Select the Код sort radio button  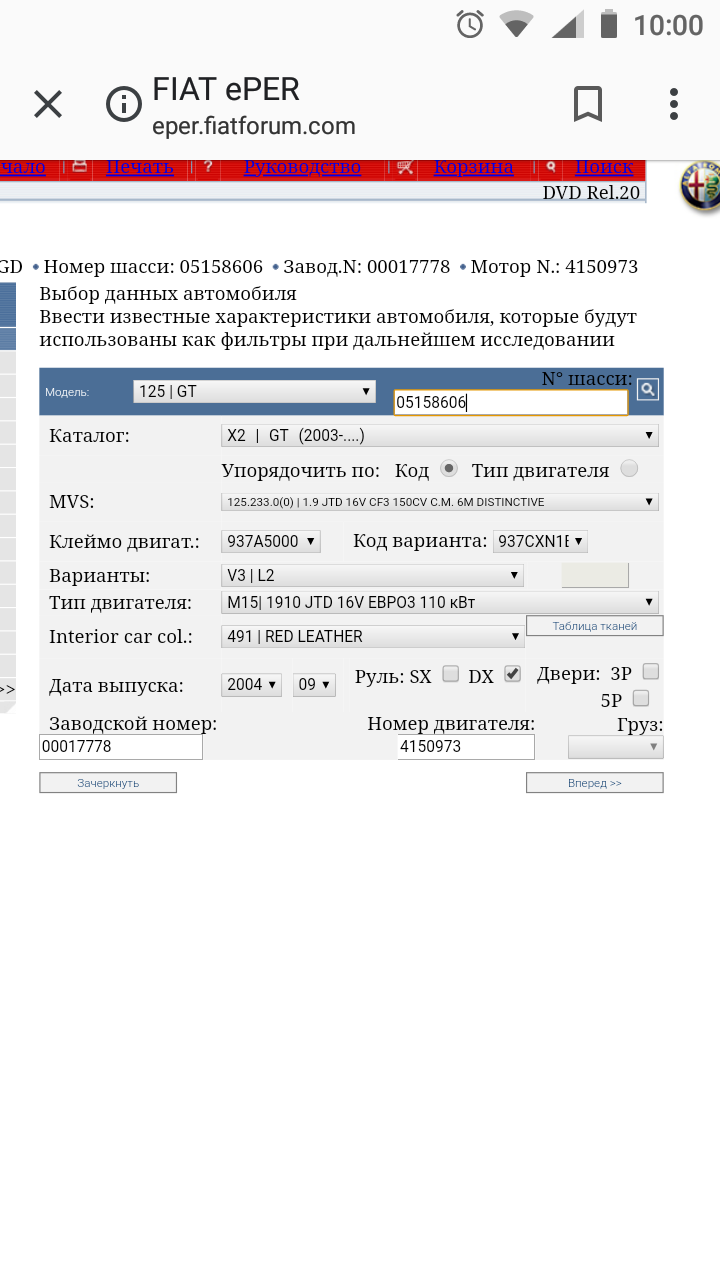coord(450,468)
